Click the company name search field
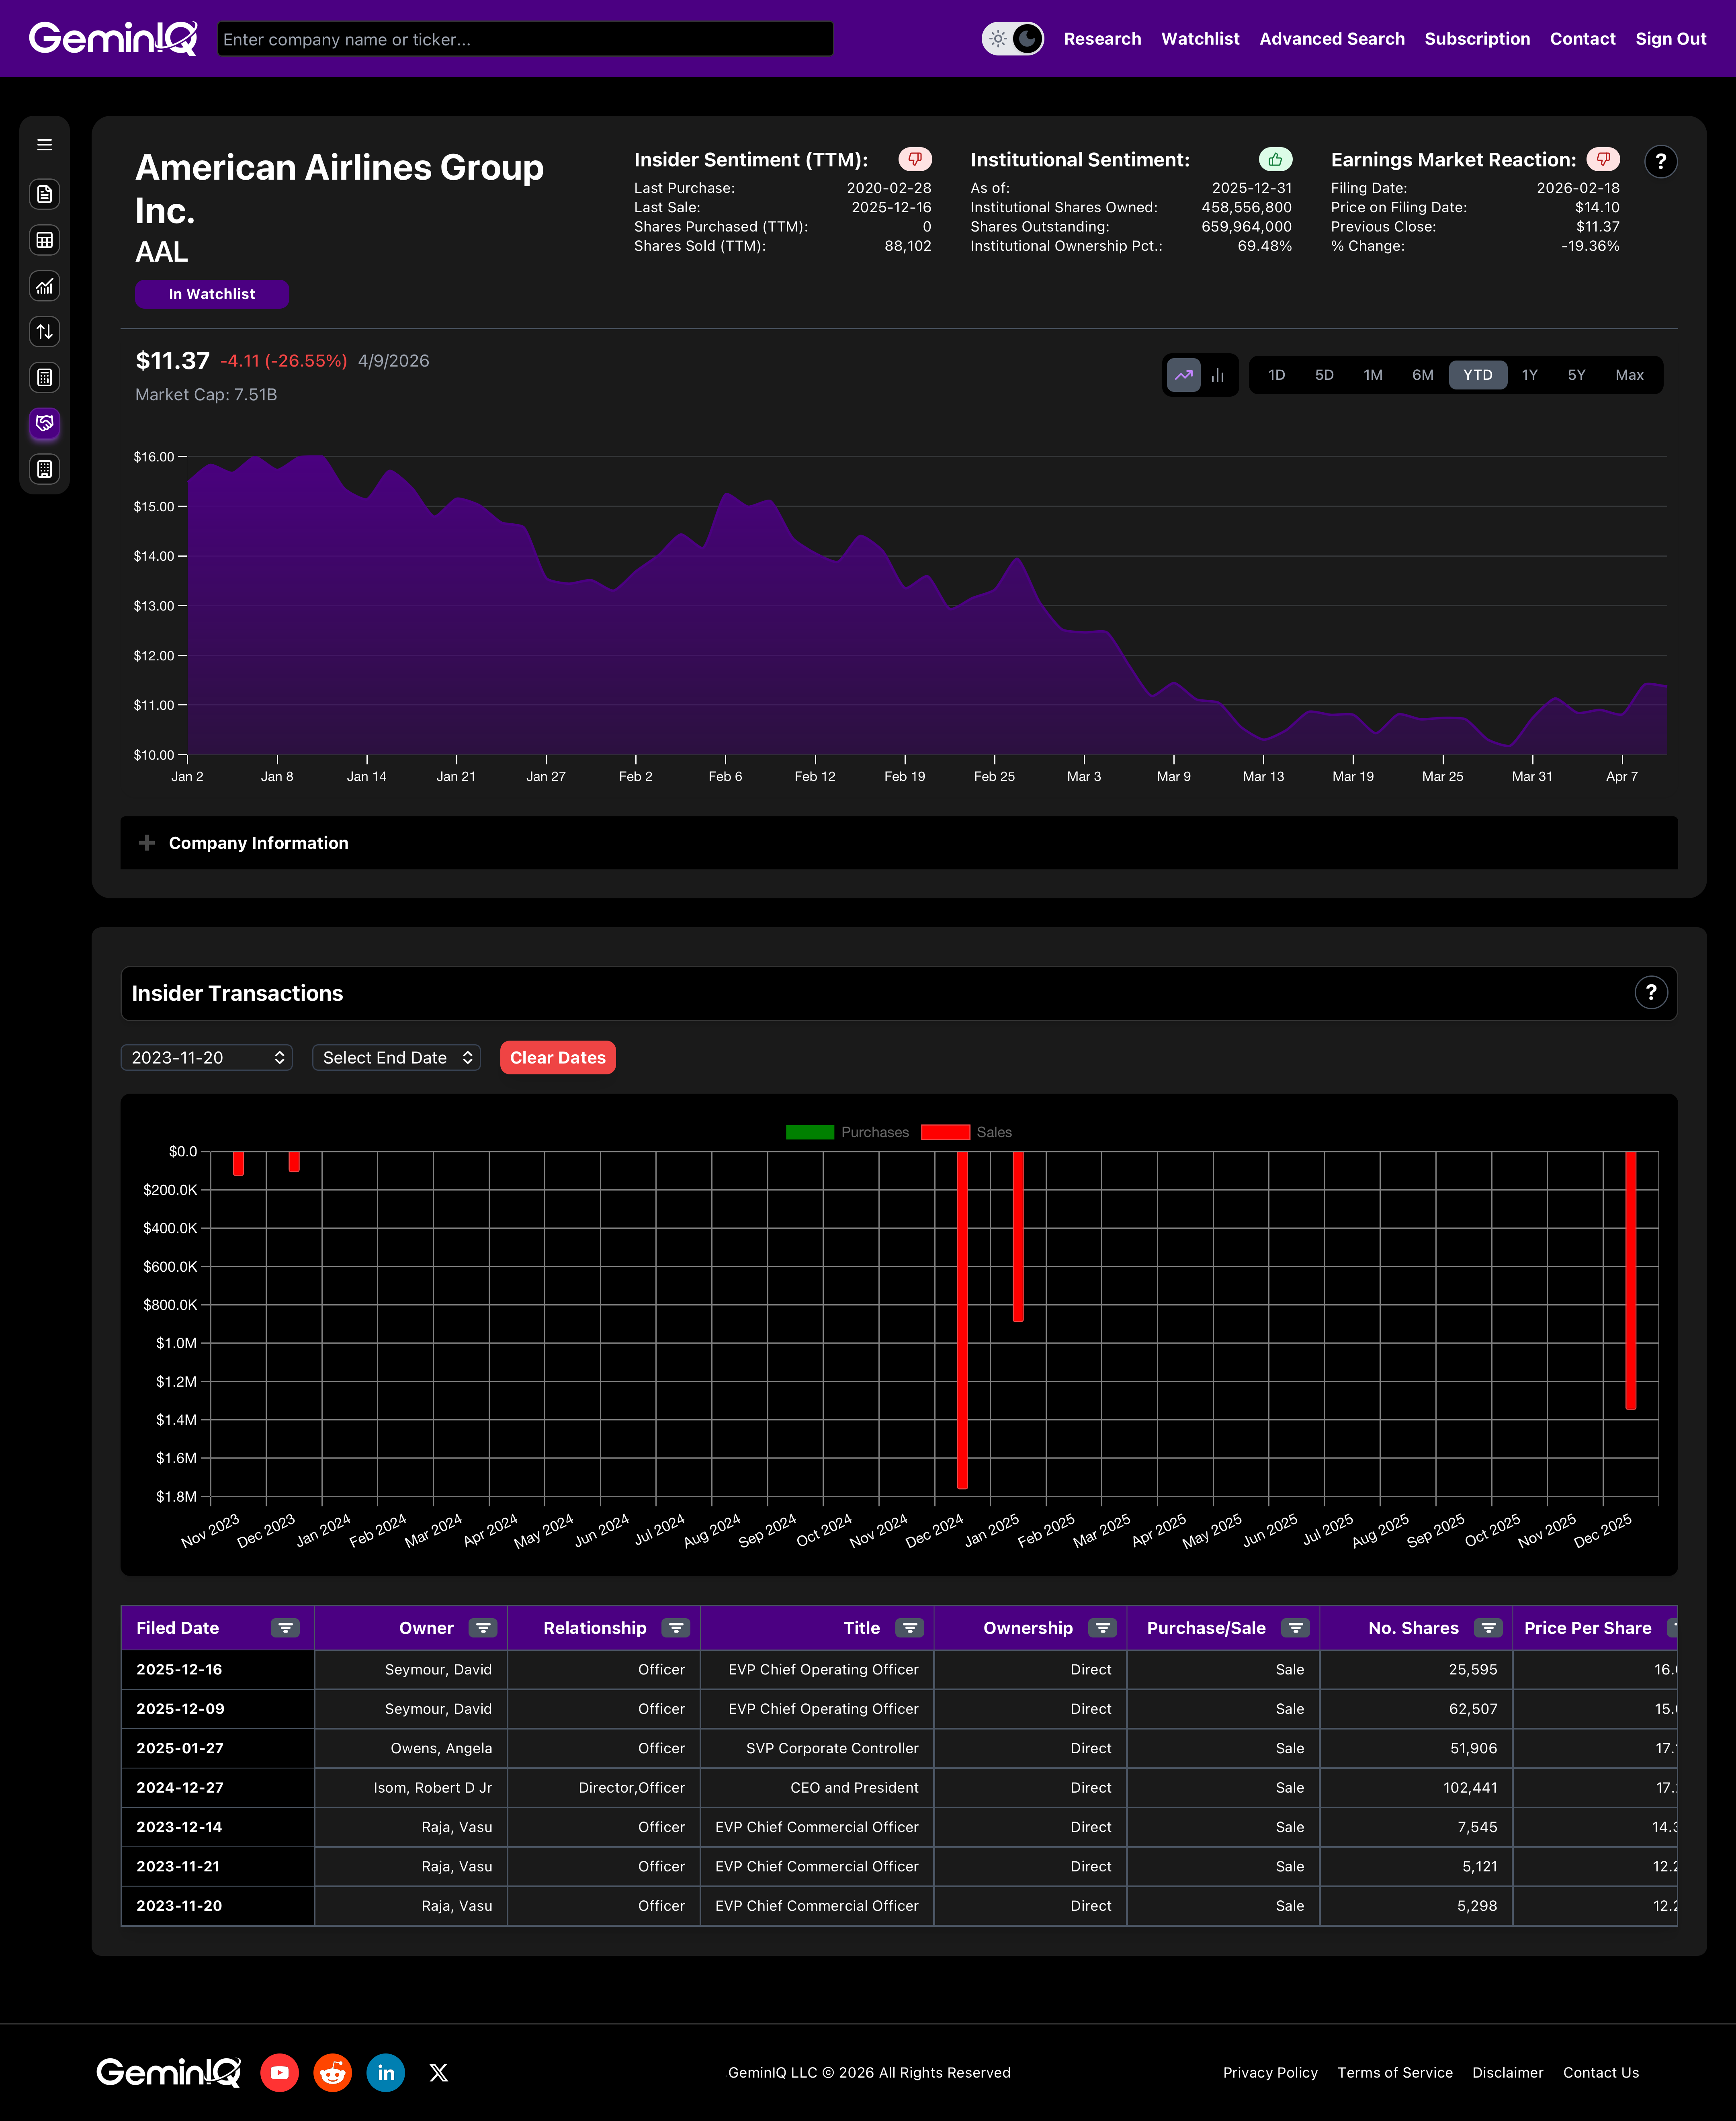The width and height of the screenshot is (1736, 2121). (x=525, y=39)
